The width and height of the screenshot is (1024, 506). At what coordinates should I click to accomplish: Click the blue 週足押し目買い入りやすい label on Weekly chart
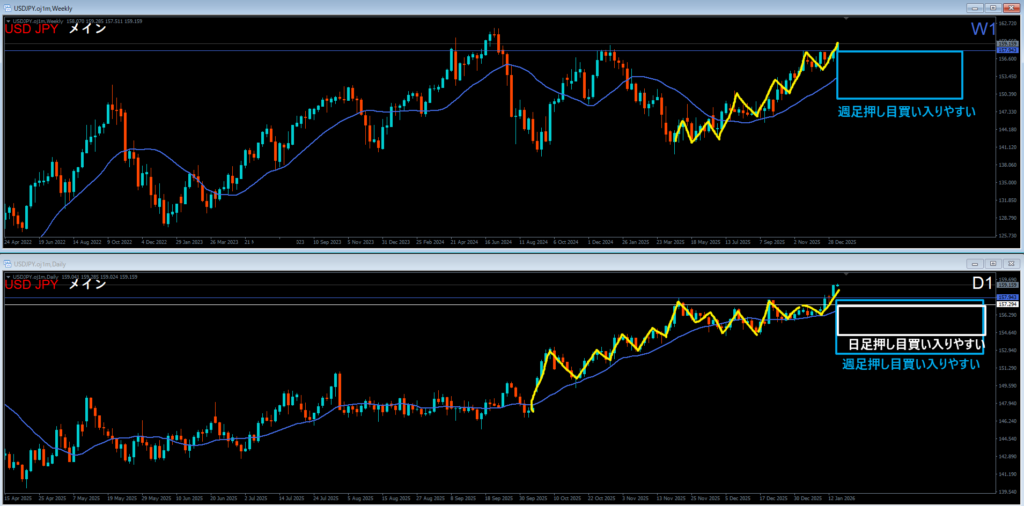906,111
